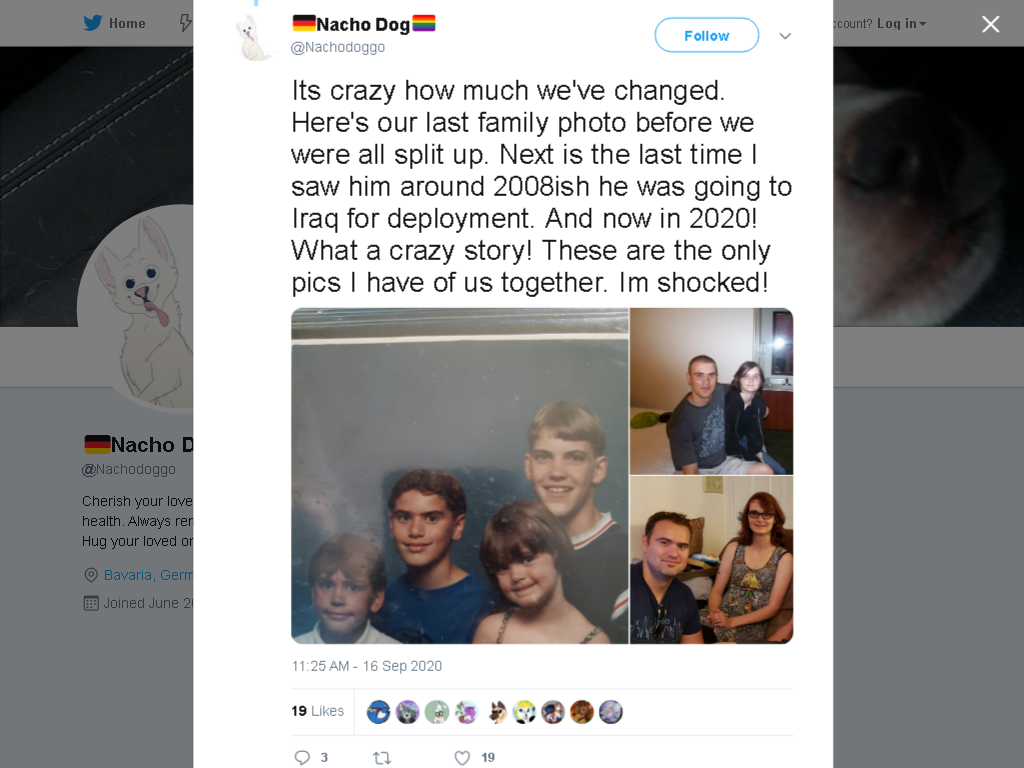Close the tweet overlay with X
This screenshot has height=768, width=1024.
991,24
